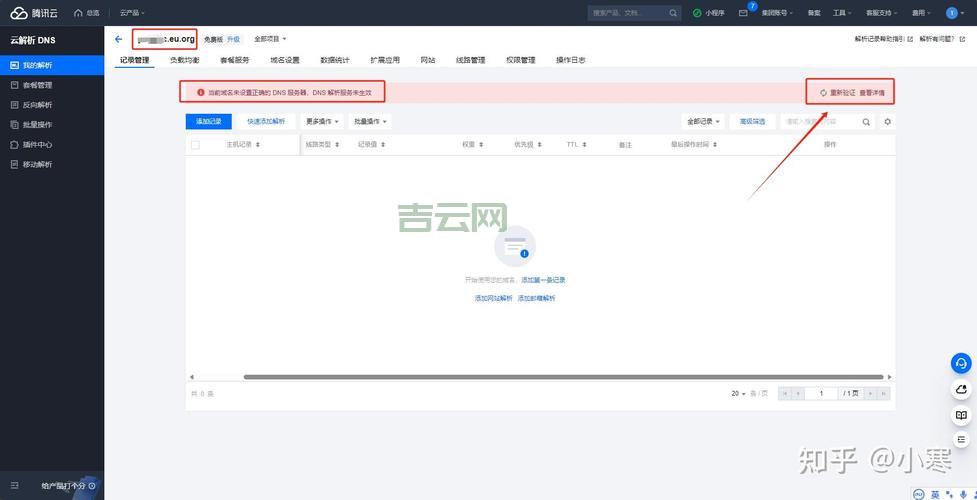Switch to the 域名设置 tab

(285, 60)
